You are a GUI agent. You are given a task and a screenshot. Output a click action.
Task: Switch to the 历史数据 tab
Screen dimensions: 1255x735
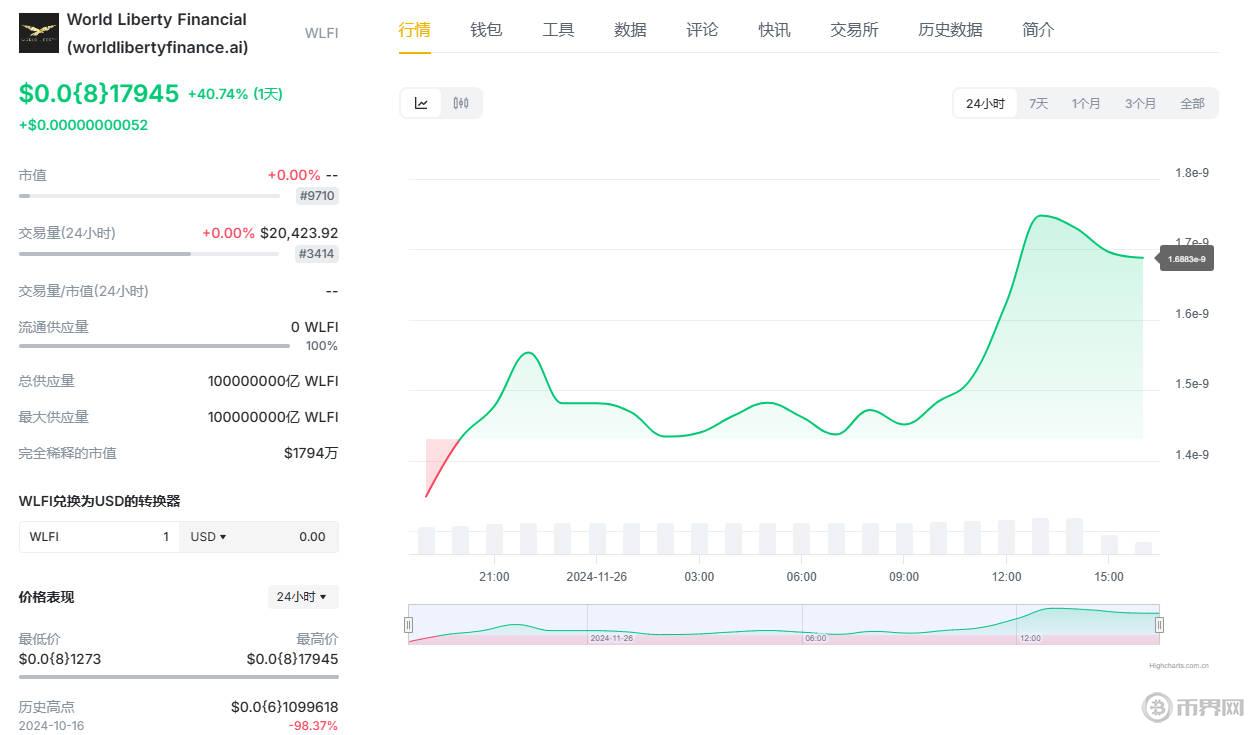click(950, 30)
